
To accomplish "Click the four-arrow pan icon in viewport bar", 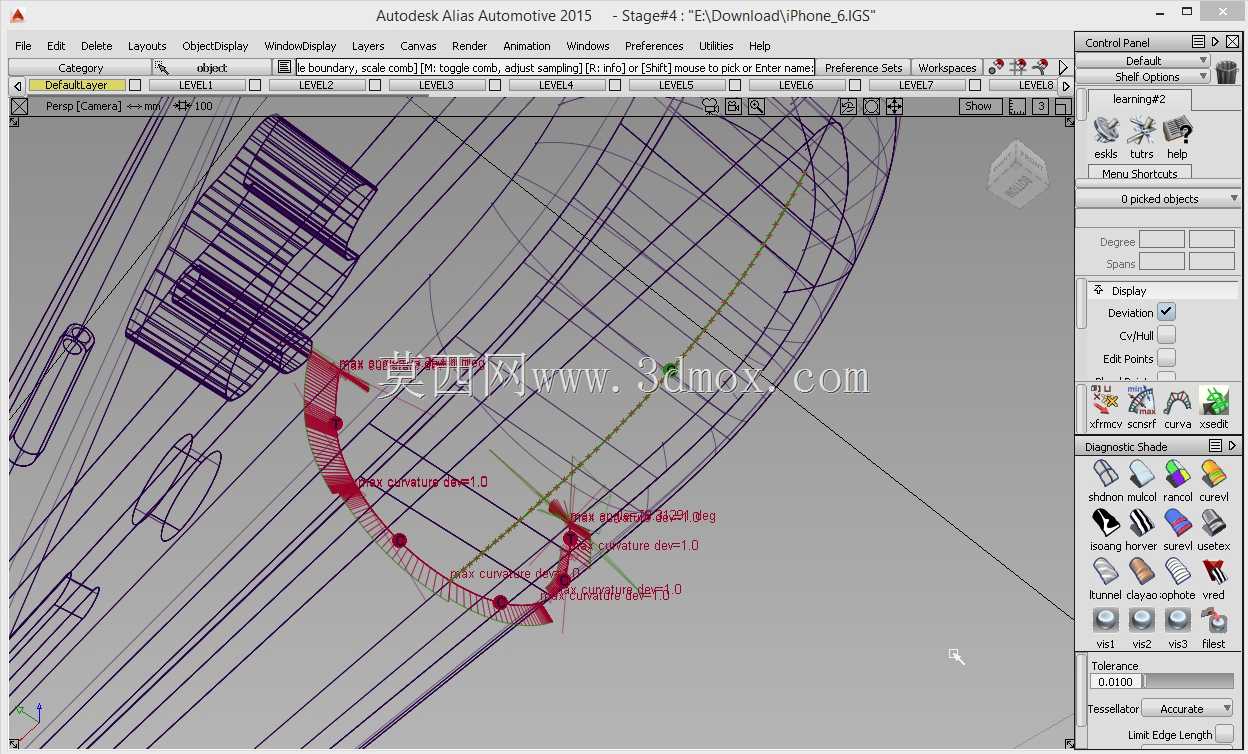I will [x=894, y=106].
